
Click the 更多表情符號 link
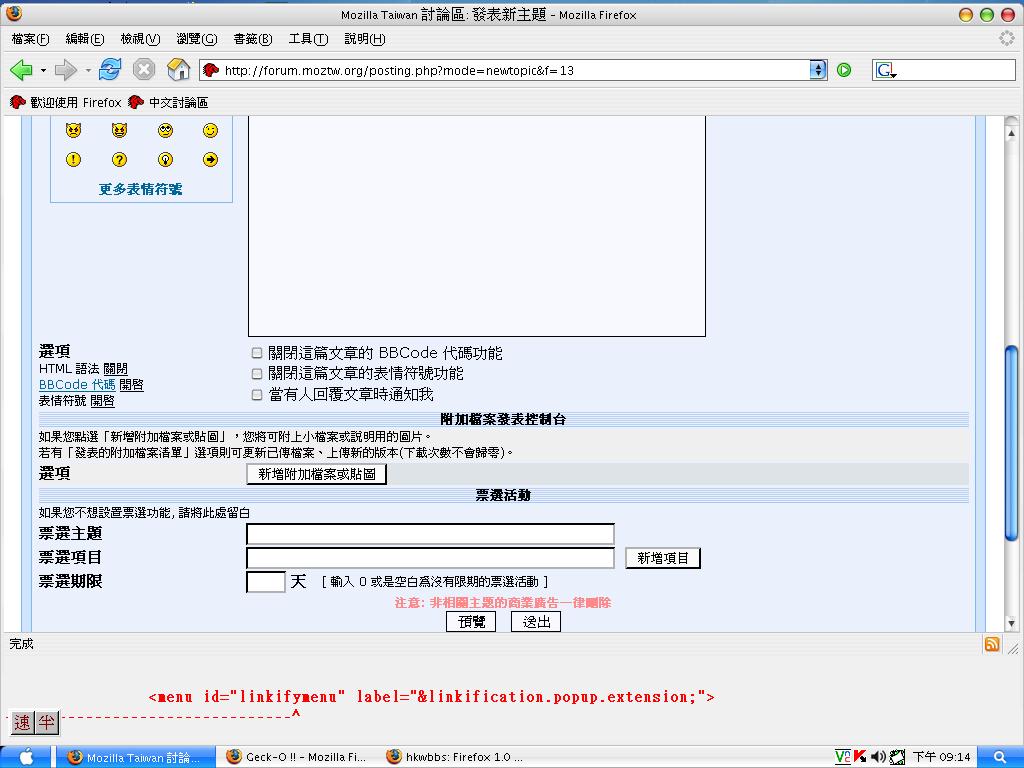click(140, 189)
